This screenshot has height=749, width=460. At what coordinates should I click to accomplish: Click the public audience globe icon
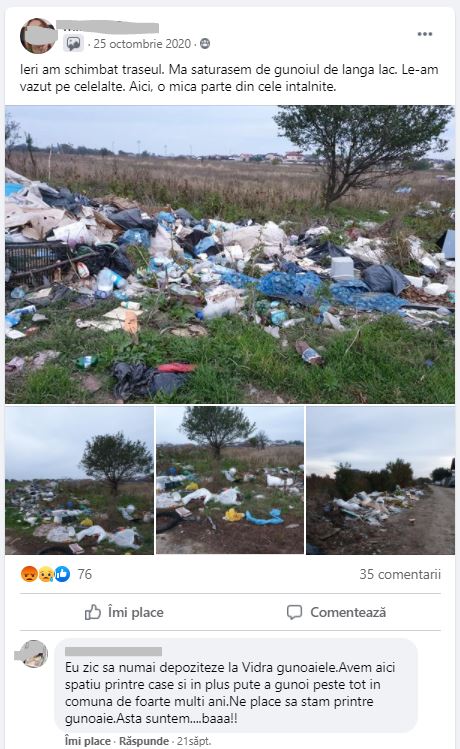[205, 43]
